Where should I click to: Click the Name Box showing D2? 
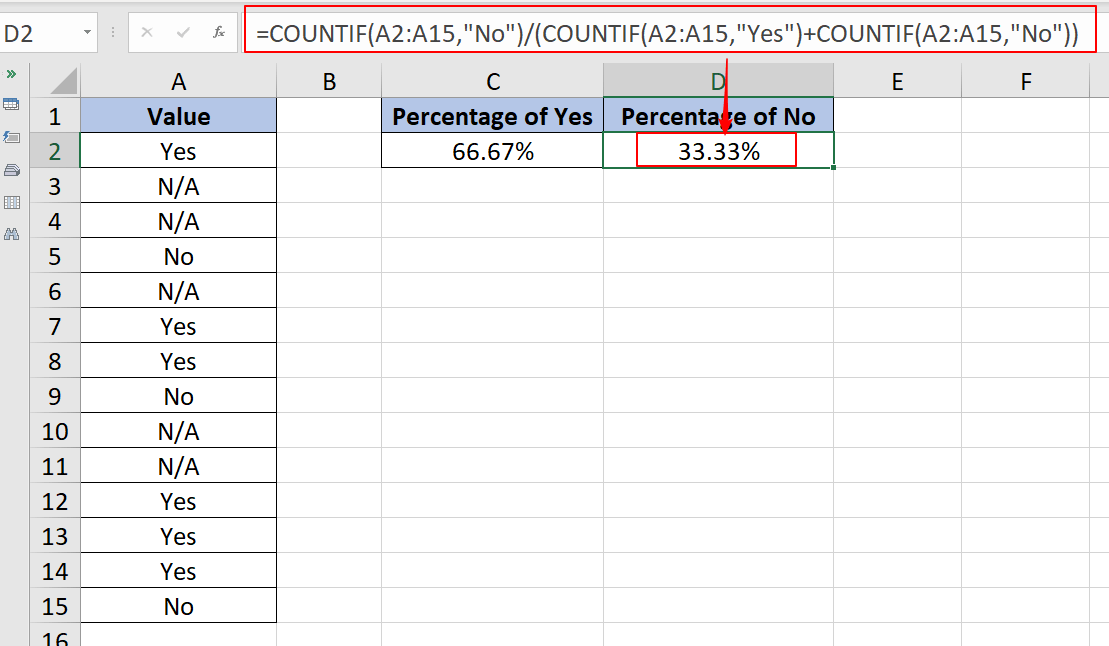click(x=40, y=31)
